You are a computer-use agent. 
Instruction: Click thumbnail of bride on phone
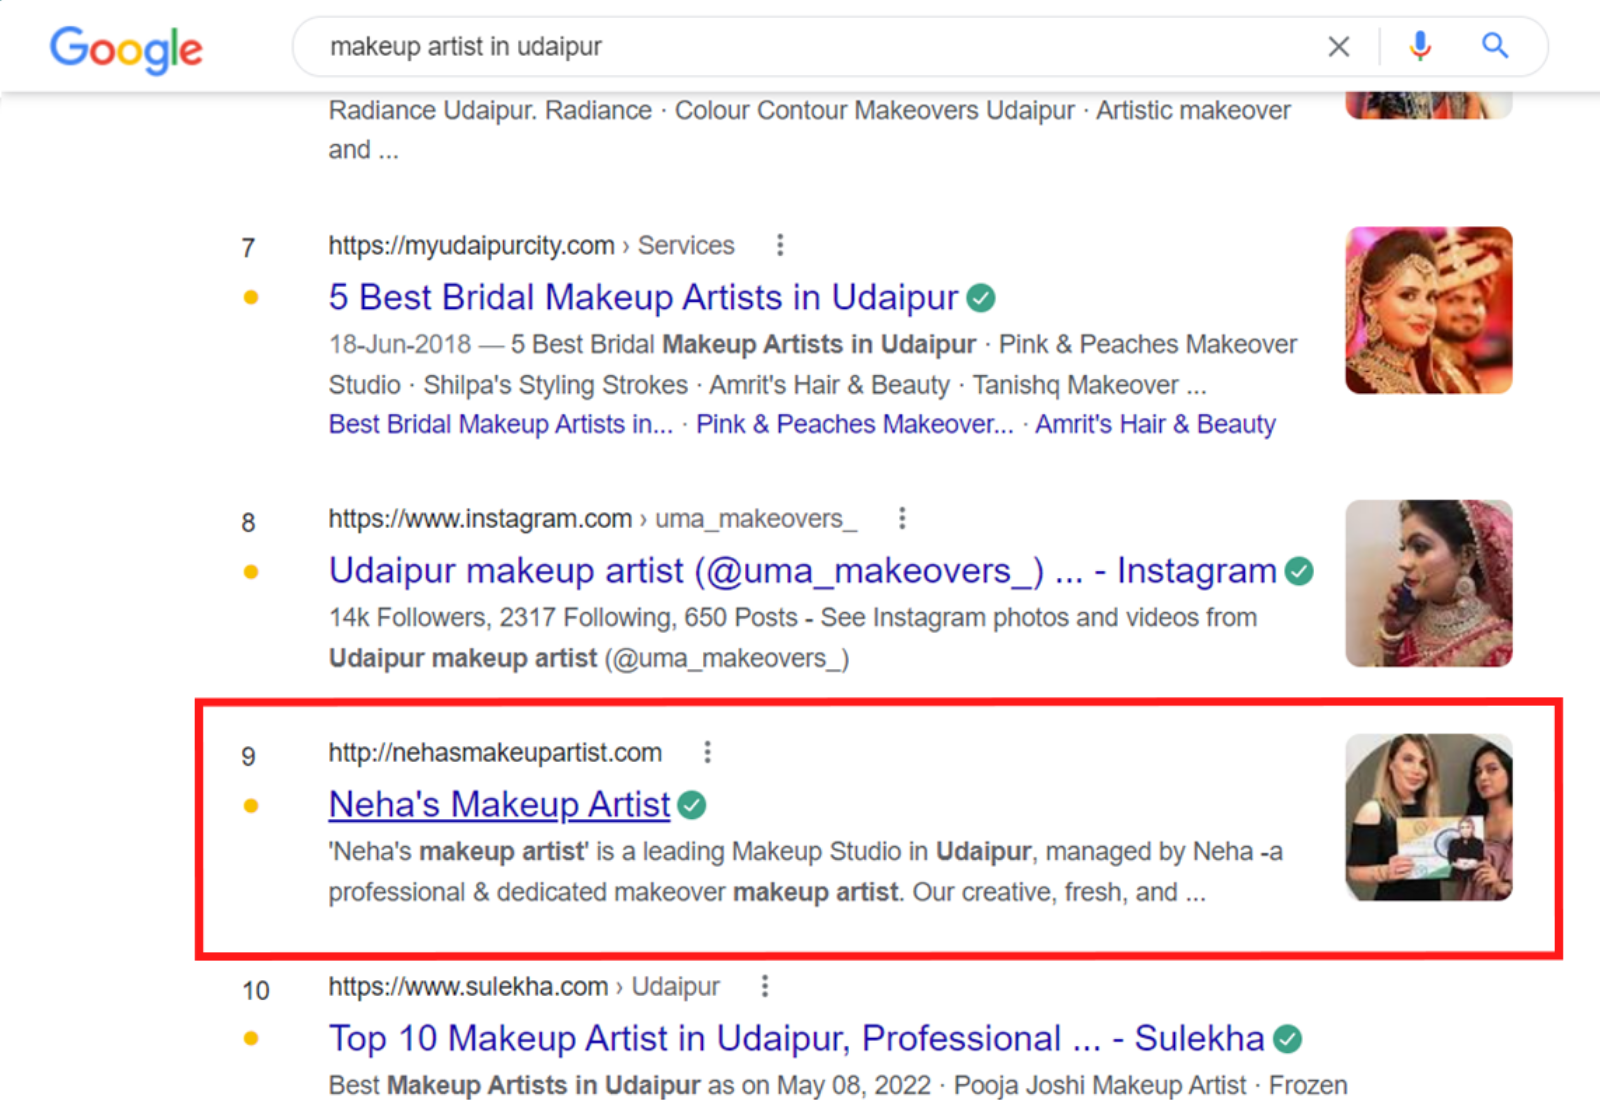click(1428, 583)
